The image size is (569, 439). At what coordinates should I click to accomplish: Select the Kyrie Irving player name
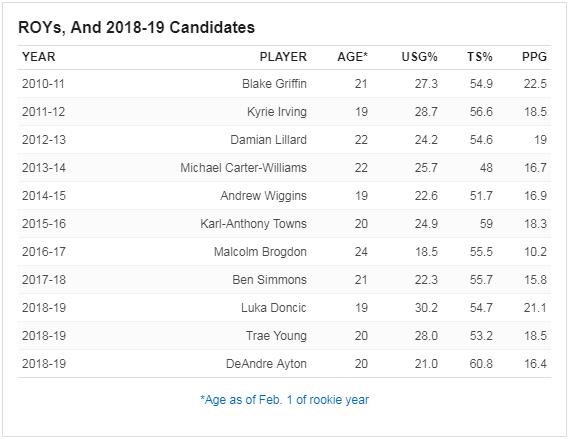[277, 112]
